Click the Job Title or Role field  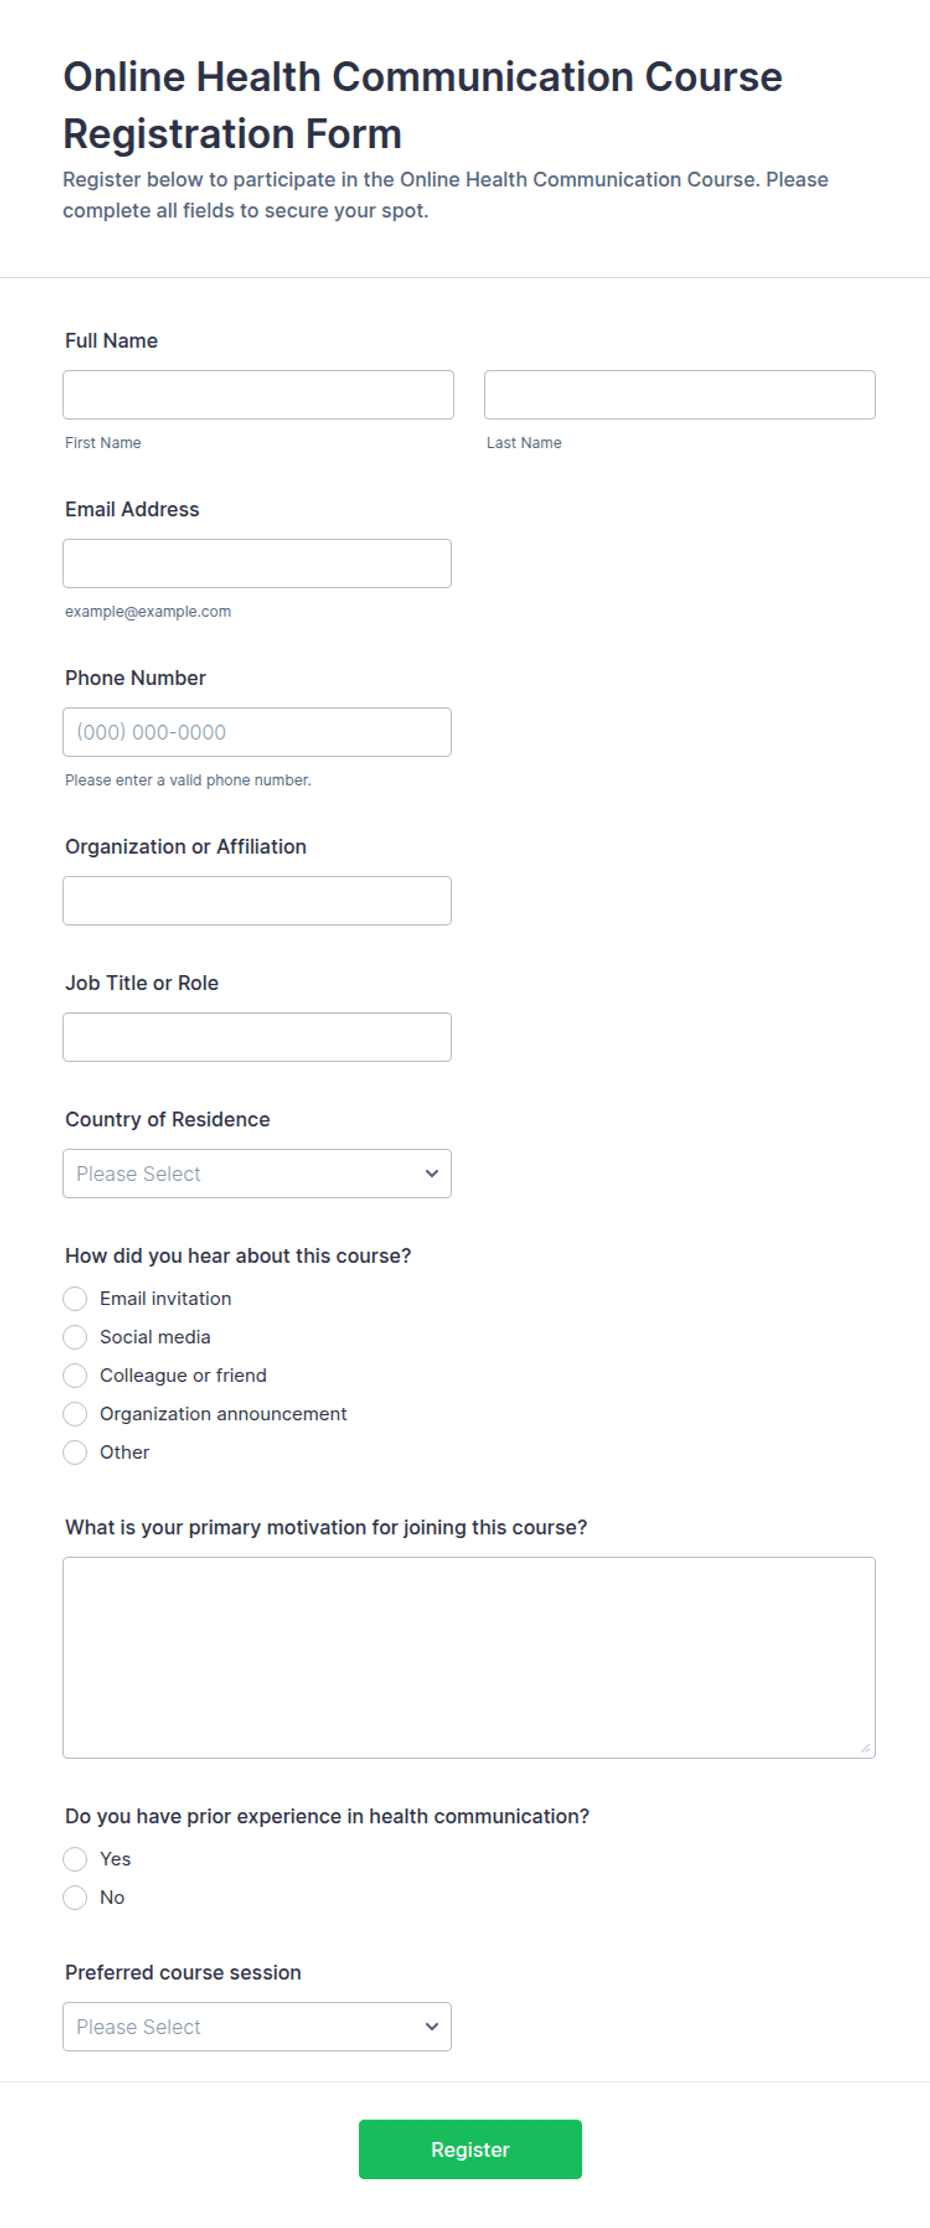pyautogui.click(x=257, y=1037)
